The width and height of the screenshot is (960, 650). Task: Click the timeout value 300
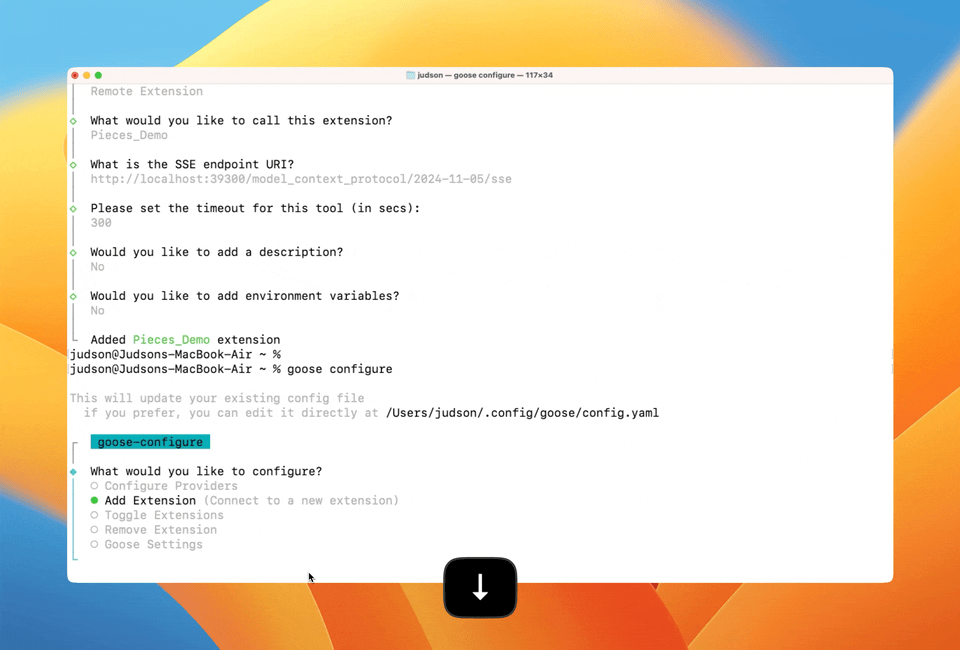click(101, 223)
